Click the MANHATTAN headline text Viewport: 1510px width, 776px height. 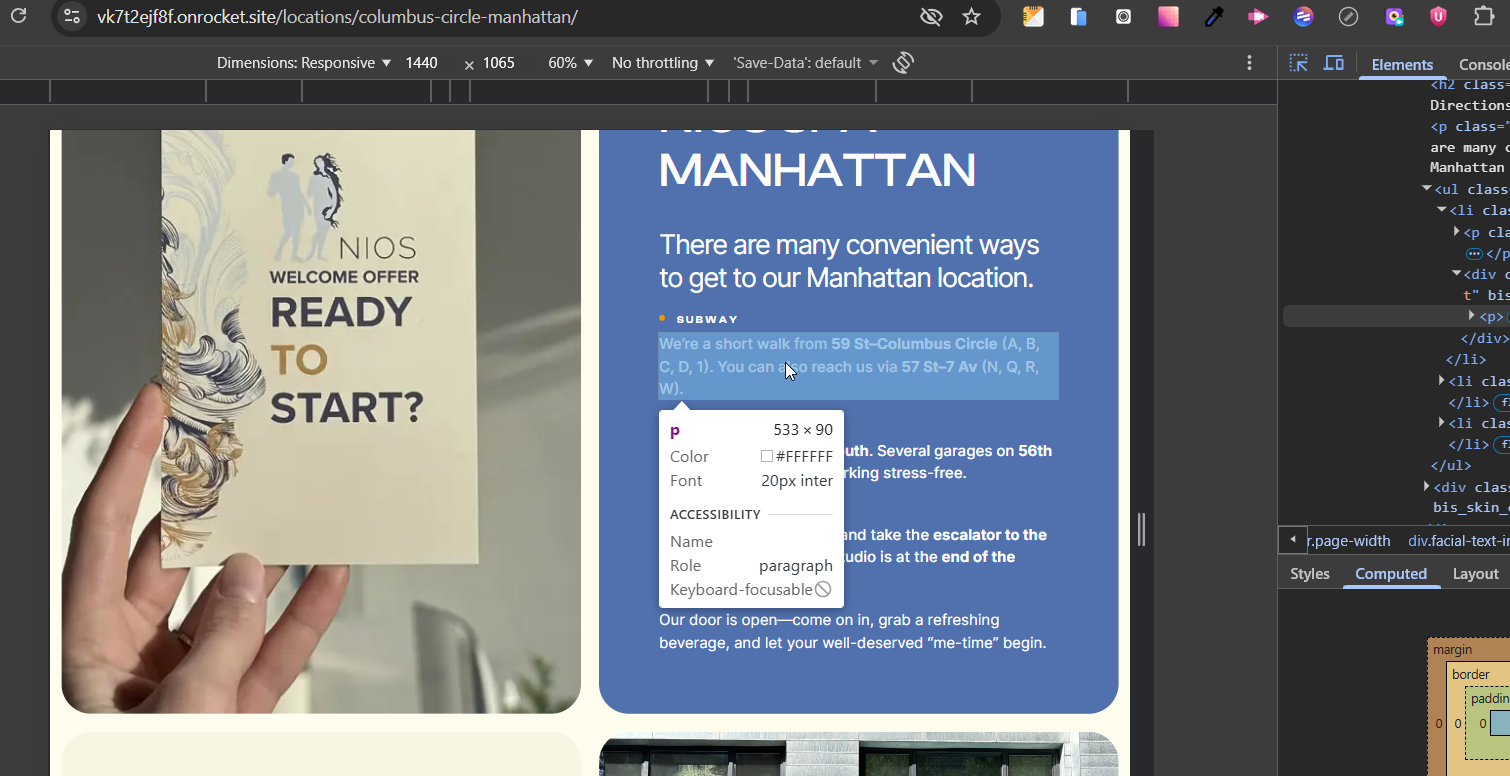tap(817, 171)
